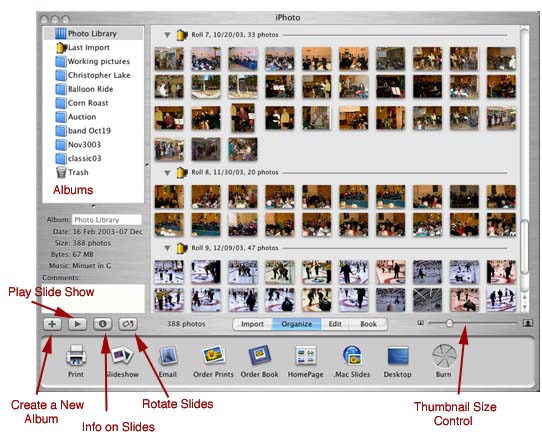The width and height of the screenshot is (542, 442).
Task: Click the Email icon
Action: tap(168, 355)
